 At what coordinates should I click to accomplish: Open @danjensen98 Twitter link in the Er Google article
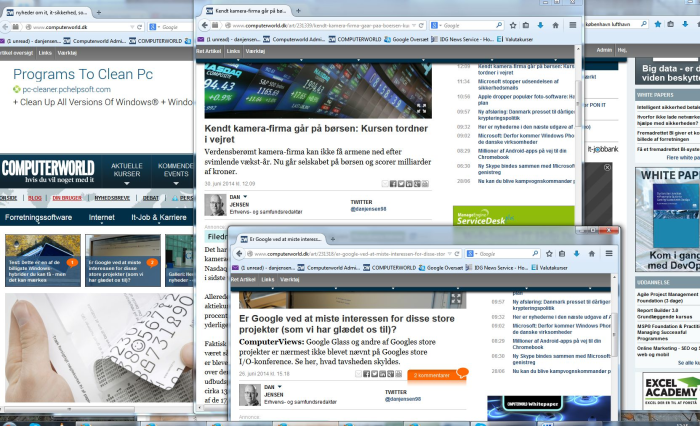(x=403, y=399)
